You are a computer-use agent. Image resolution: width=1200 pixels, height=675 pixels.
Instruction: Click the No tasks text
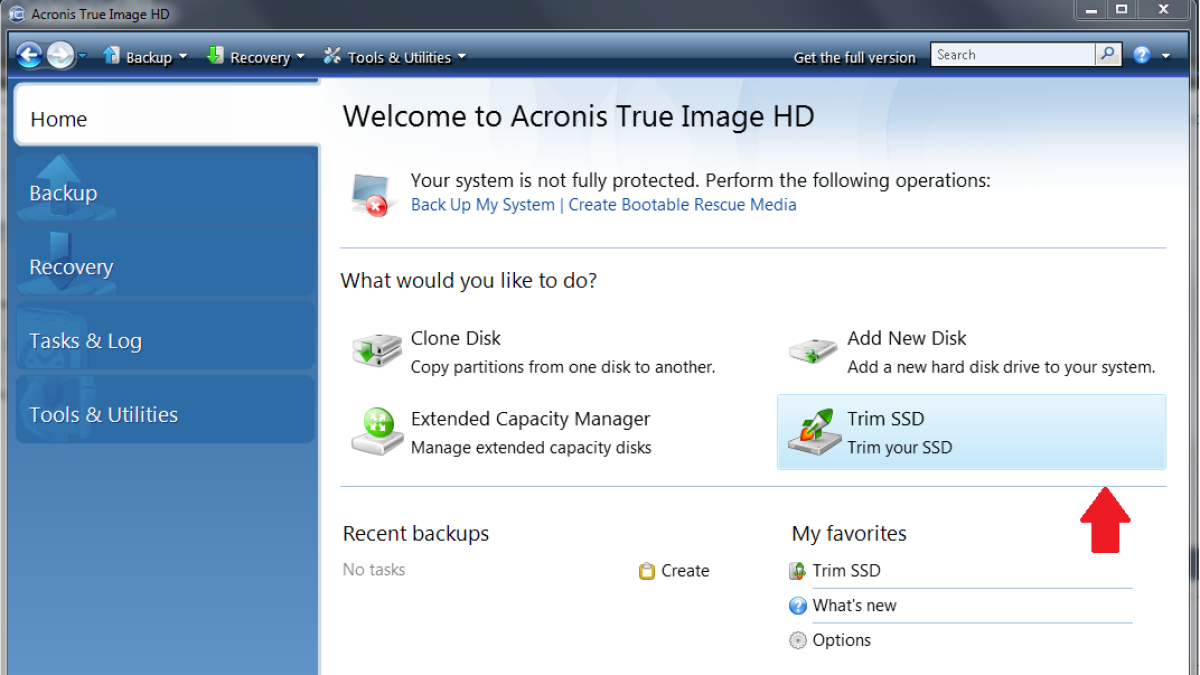click(x=374, y=570)
